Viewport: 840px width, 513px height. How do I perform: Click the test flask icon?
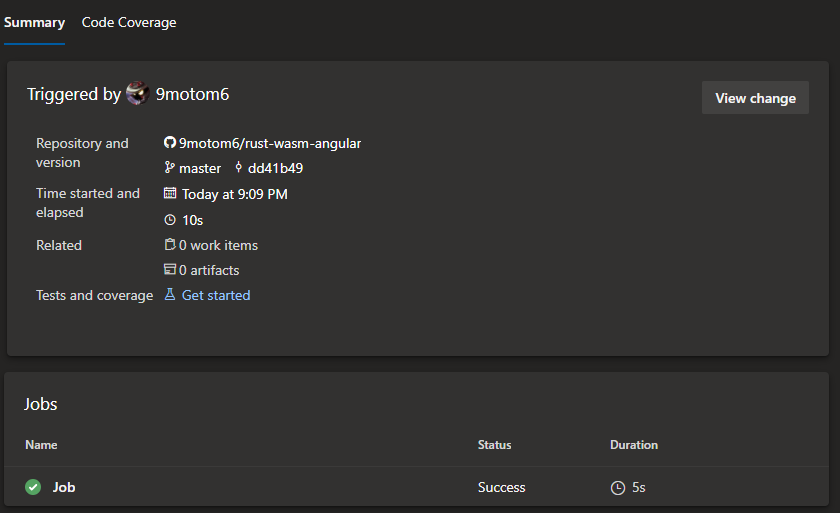coord(170,294)
